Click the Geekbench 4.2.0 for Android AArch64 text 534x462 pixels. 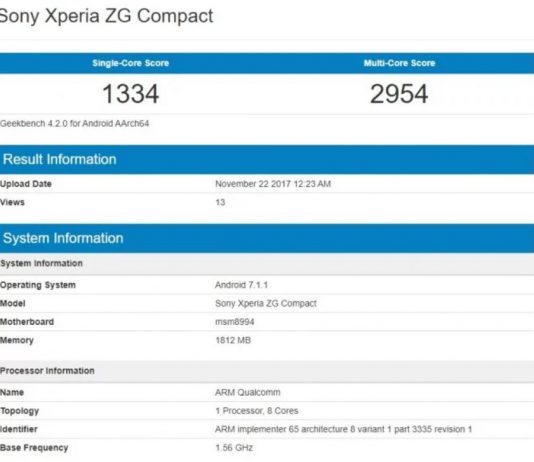(x=75, y=123)
